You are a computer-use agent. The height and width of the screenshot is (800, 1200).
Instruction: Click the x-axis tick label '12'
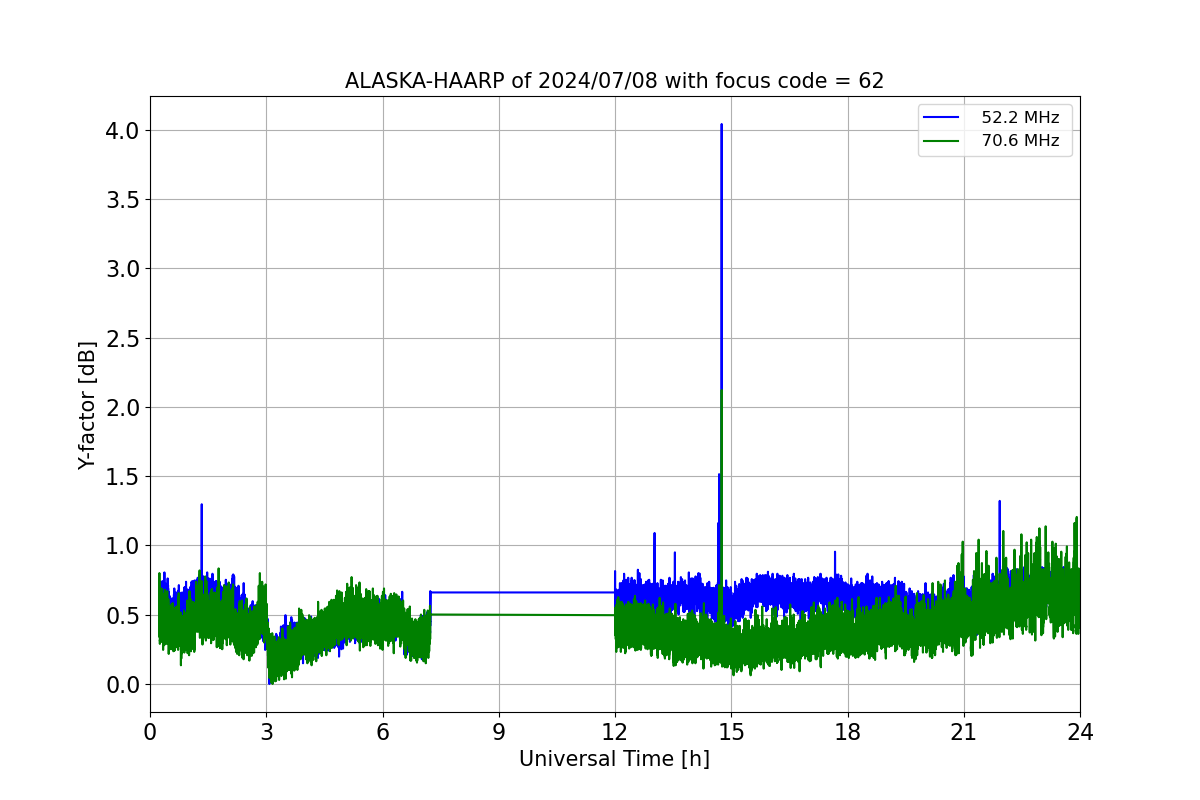[x=615, y=732]
